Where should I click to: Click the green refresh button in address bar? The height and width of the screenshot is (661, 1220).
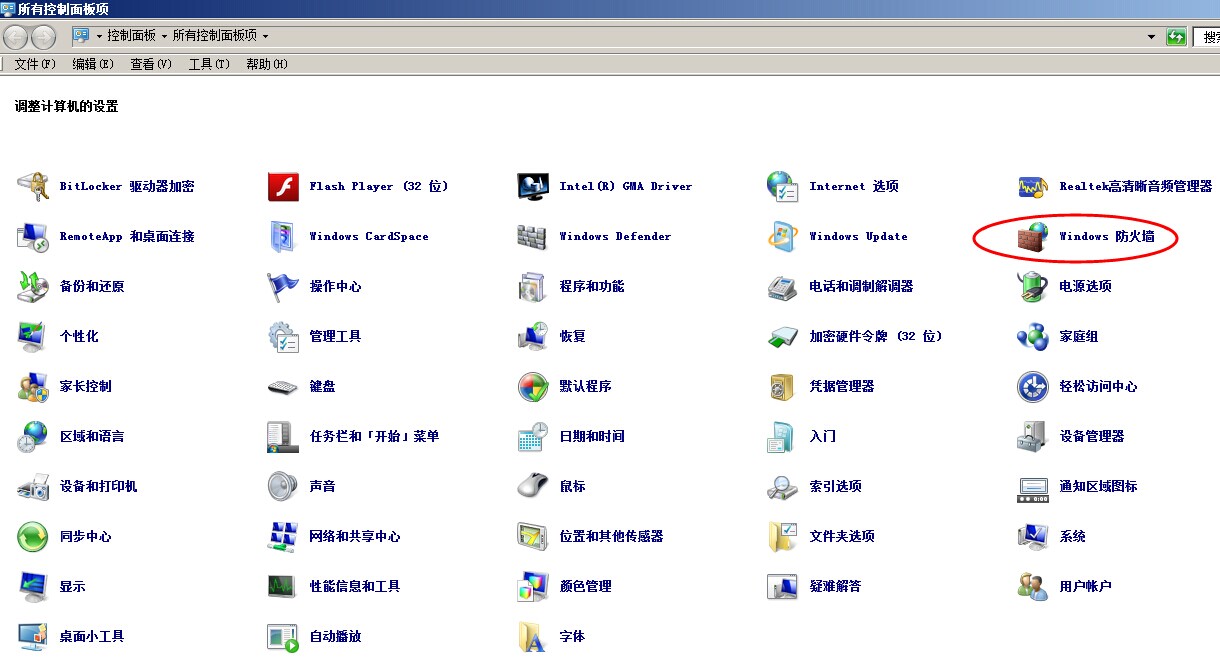(x=1177, y=37)
